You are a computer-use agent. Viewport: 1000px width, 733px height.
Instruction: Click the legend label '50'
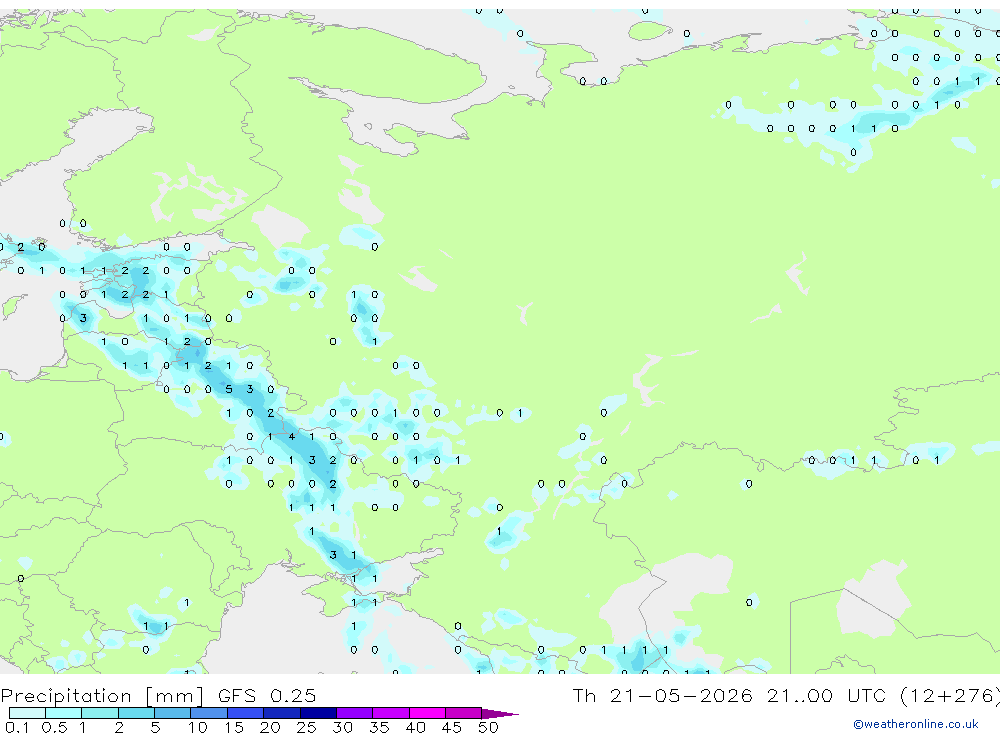tap(488, 727)
